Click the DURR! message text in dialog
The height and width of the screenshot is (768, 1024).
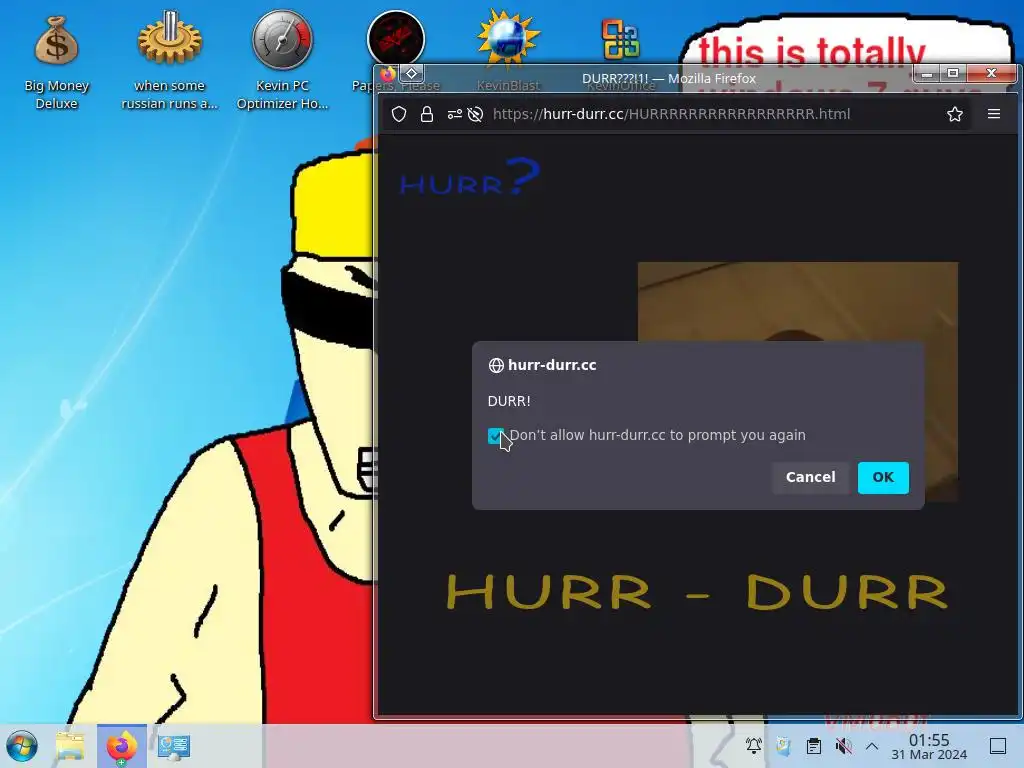click(x=509, y=401)
